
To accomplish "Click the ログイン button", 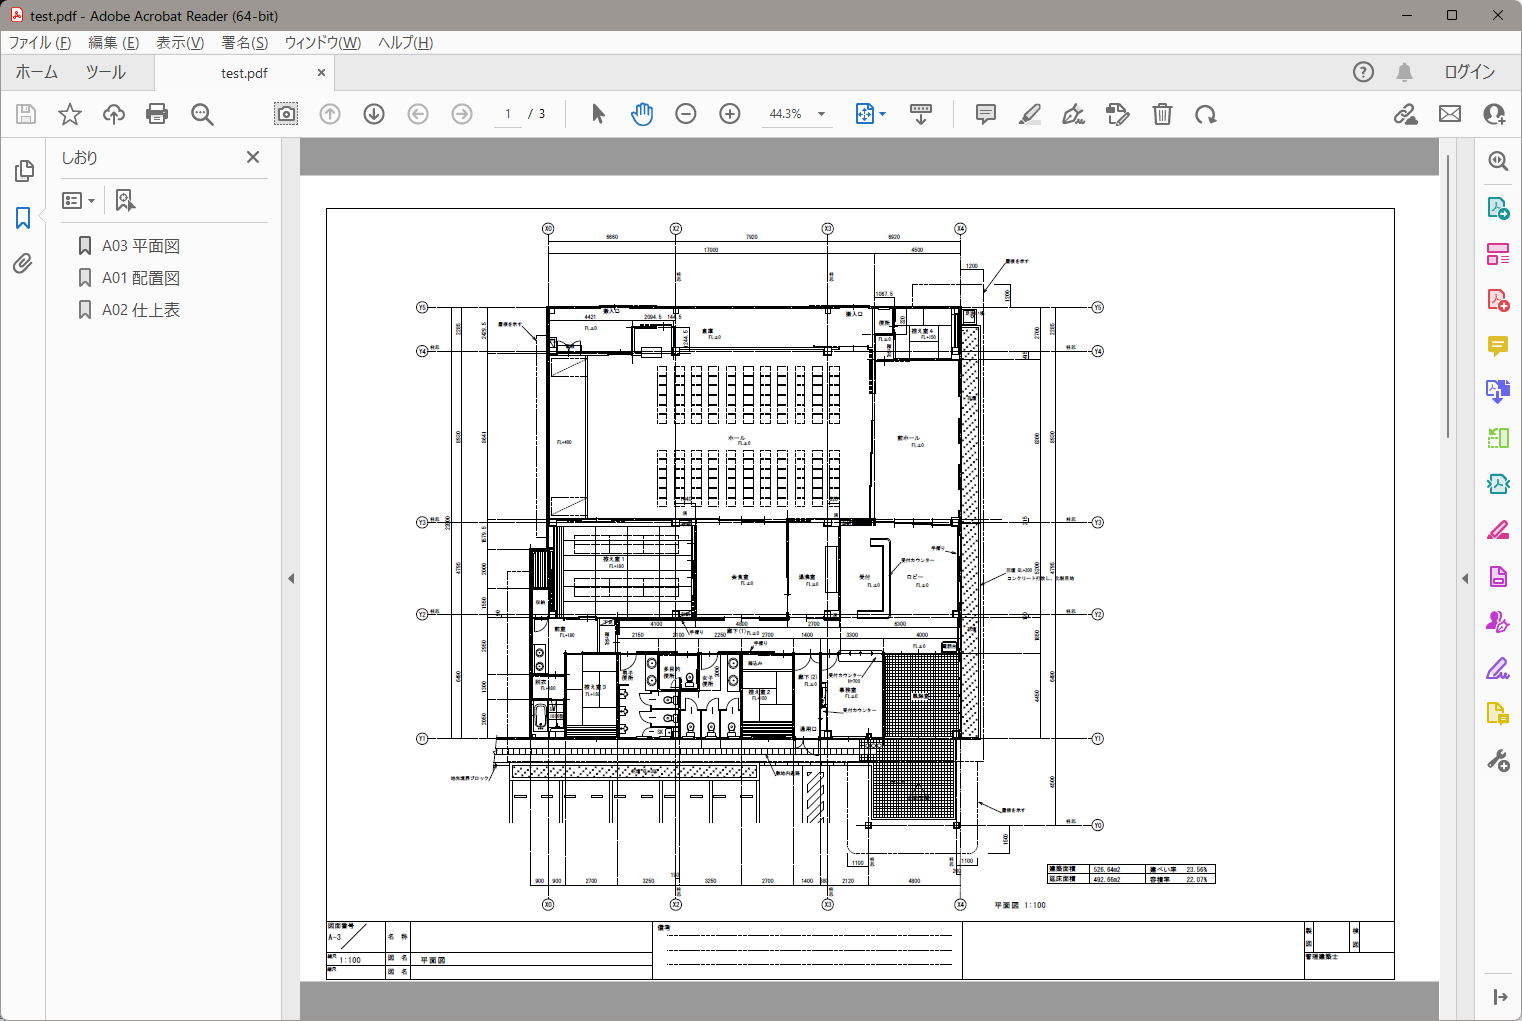I will pos(1469,72).
